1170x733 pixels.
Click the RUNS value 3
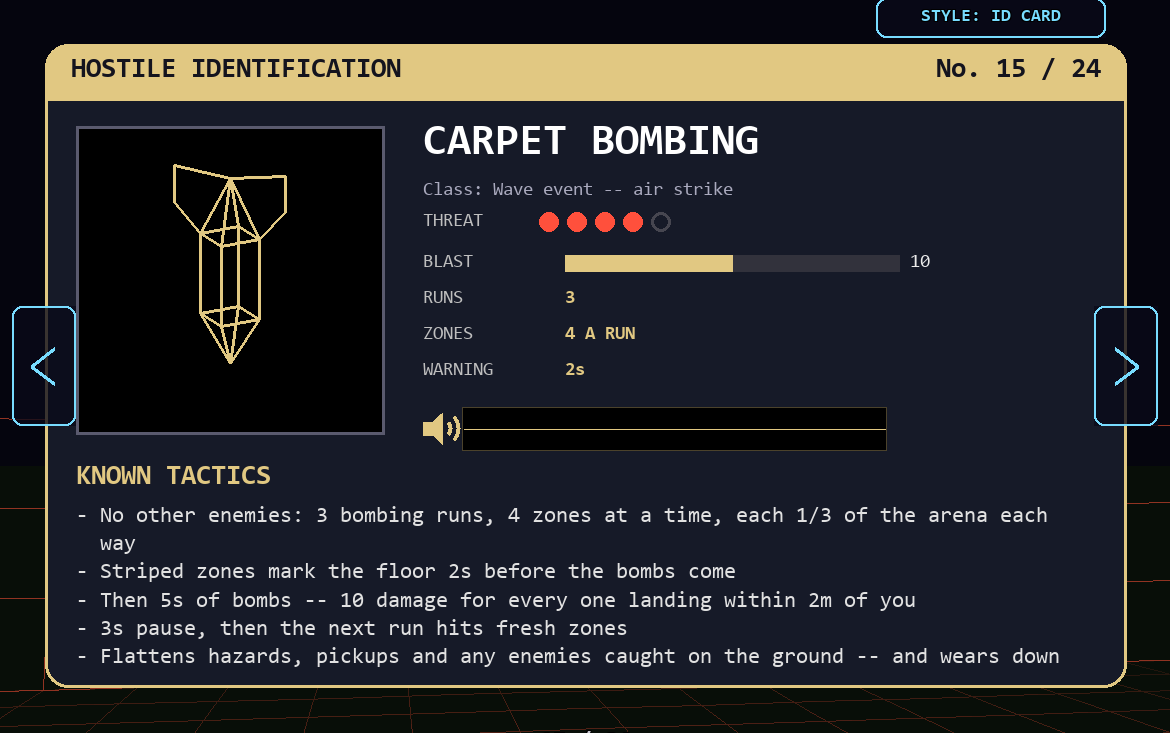570,297
